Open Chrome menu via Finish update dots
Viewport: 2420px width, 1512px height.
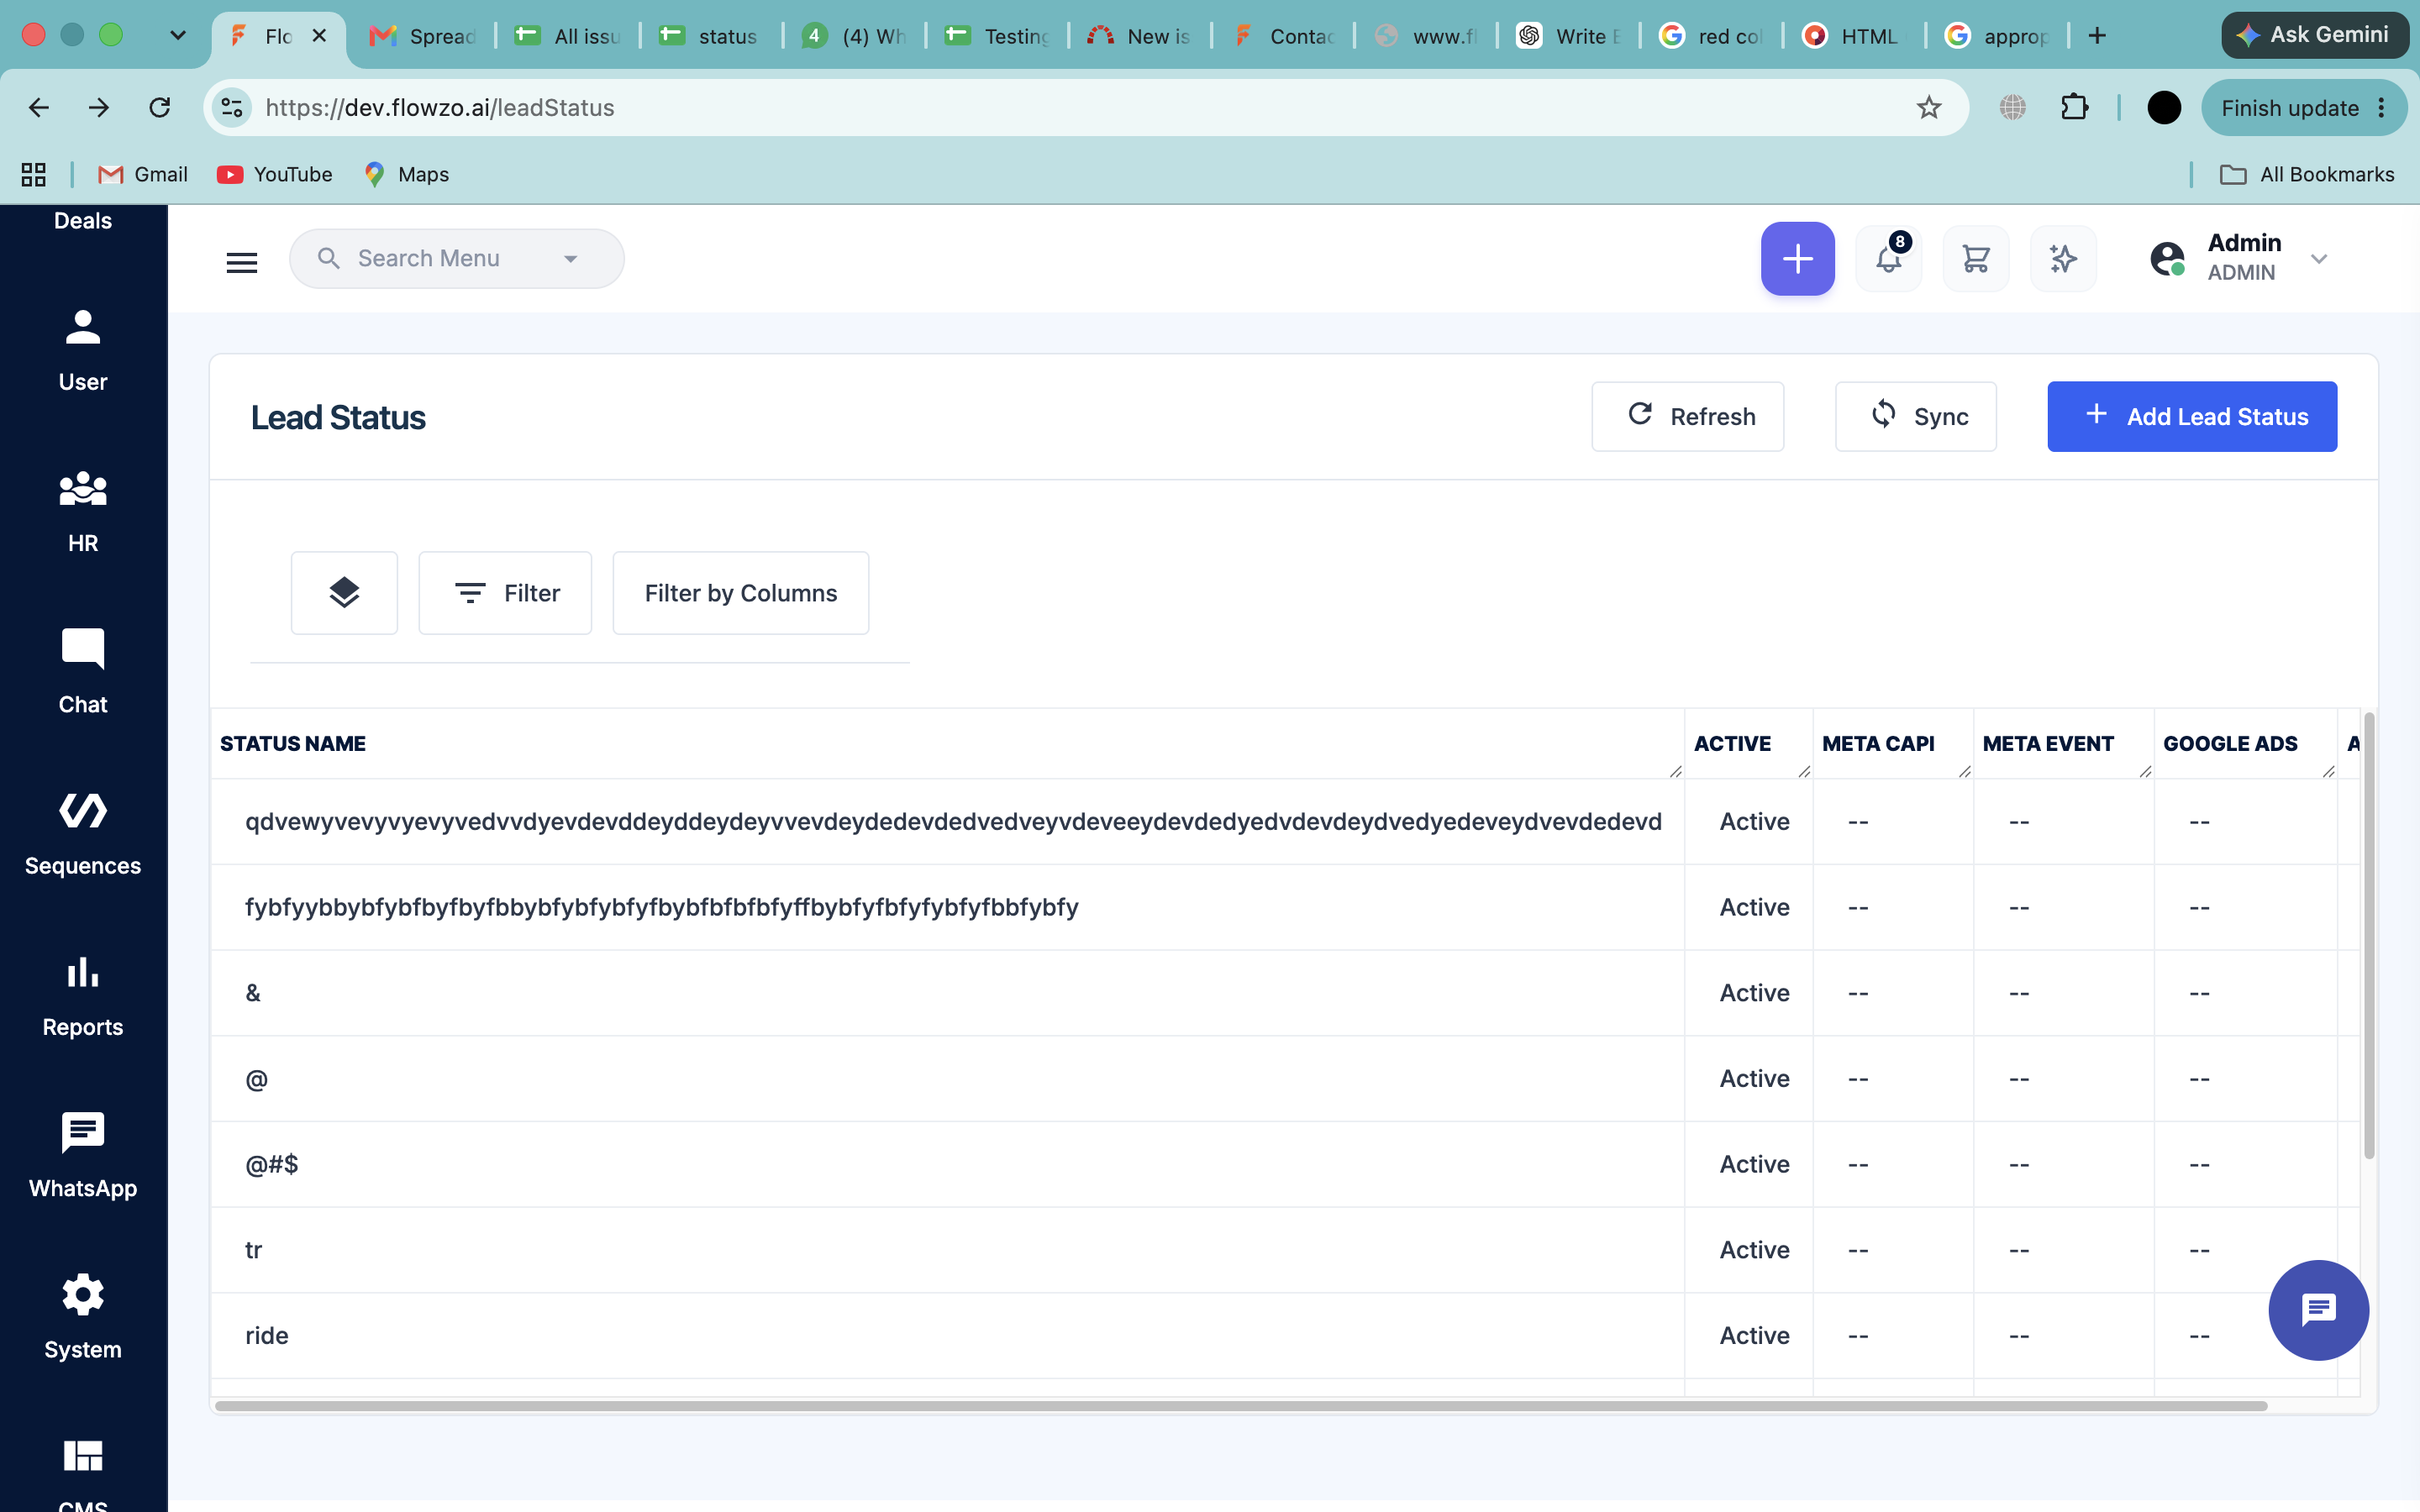point(2383,108)
